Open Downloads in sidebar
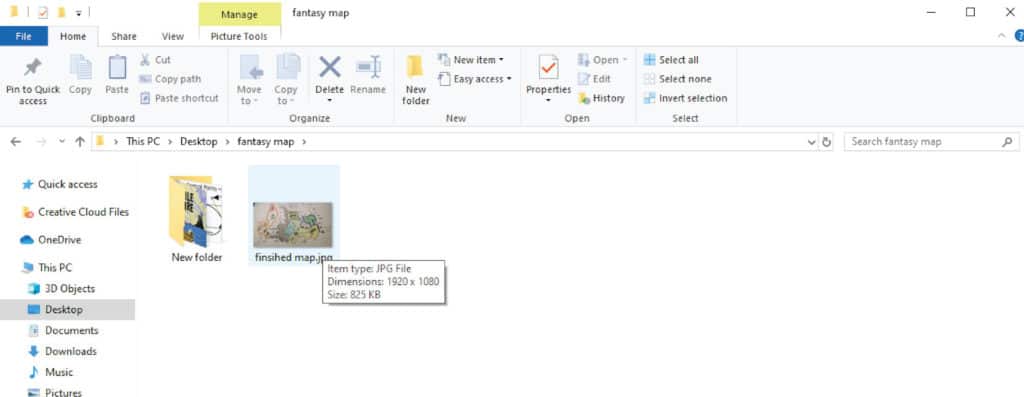Viewport: 1024px width, 397px height. (x=62, y=351)
